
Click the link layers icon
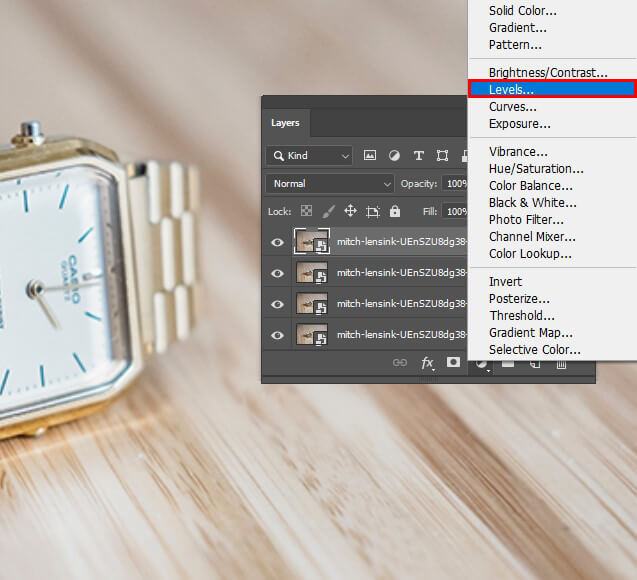click(x=400, y=363)
